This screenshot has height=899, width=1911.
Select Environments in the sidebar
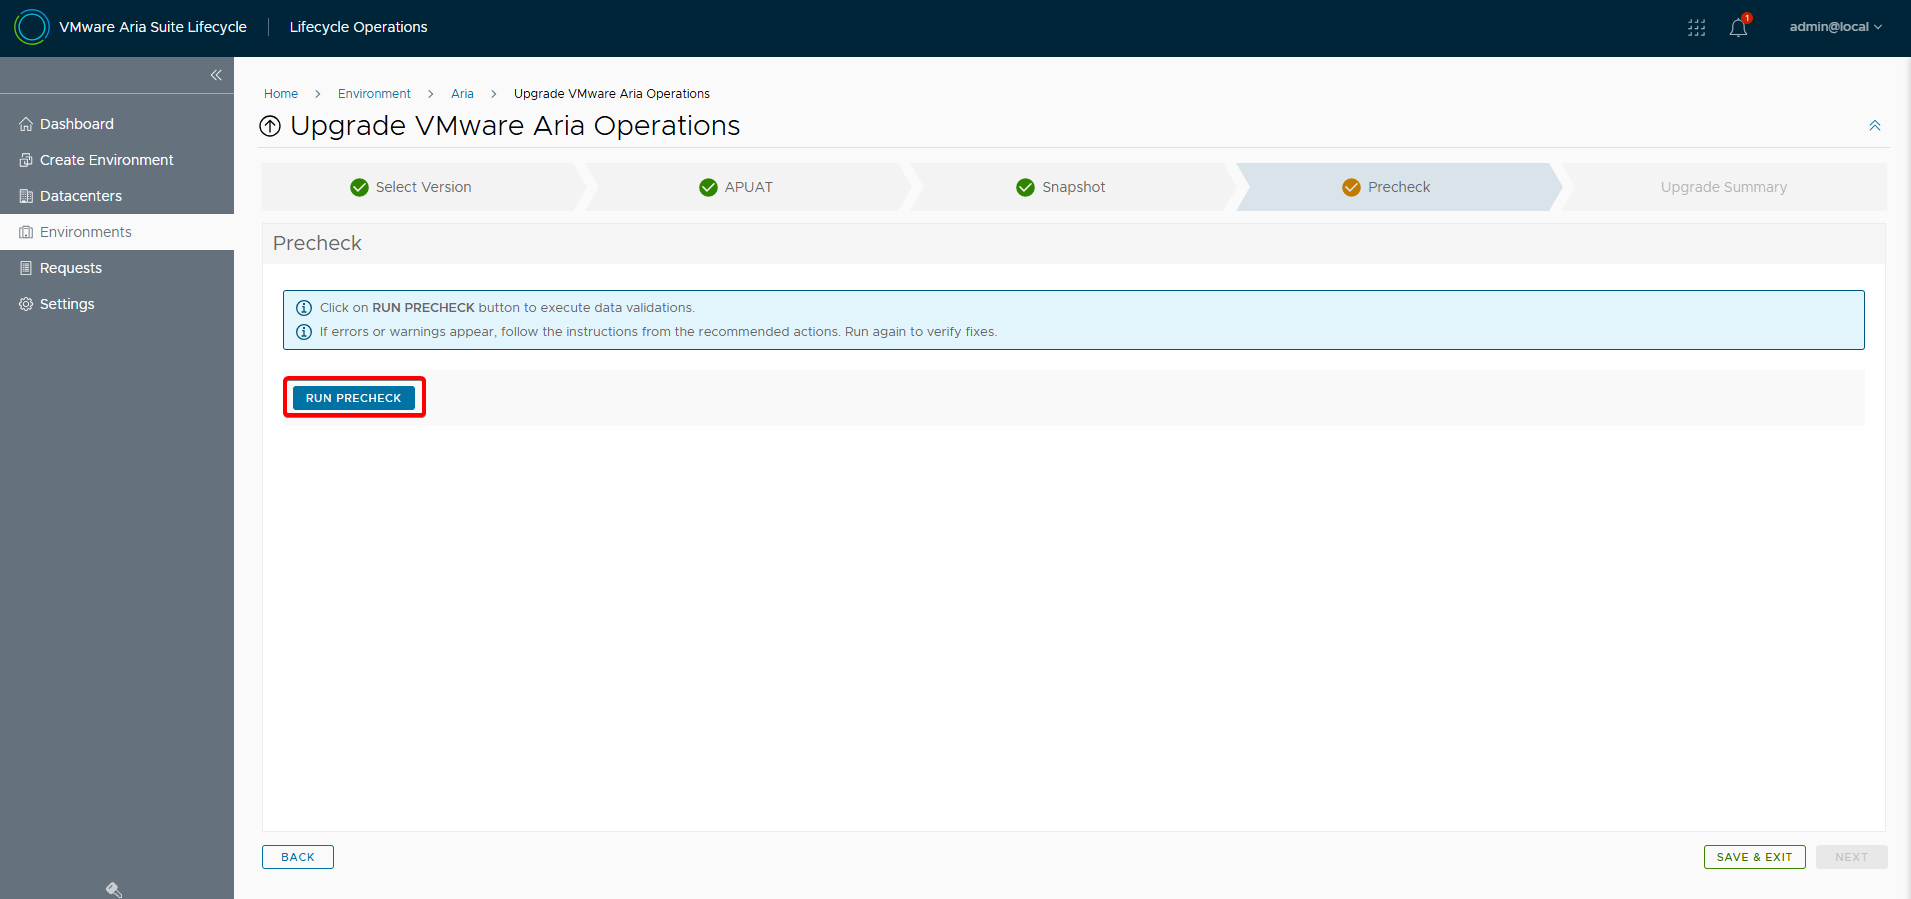85,232
